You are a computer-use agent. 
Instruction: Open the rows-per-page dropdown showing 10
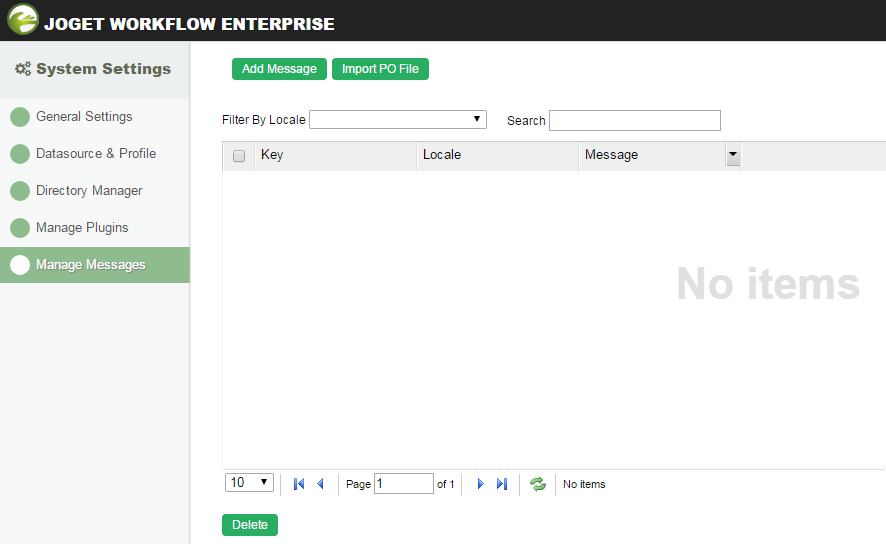click(x=249, y=482)
